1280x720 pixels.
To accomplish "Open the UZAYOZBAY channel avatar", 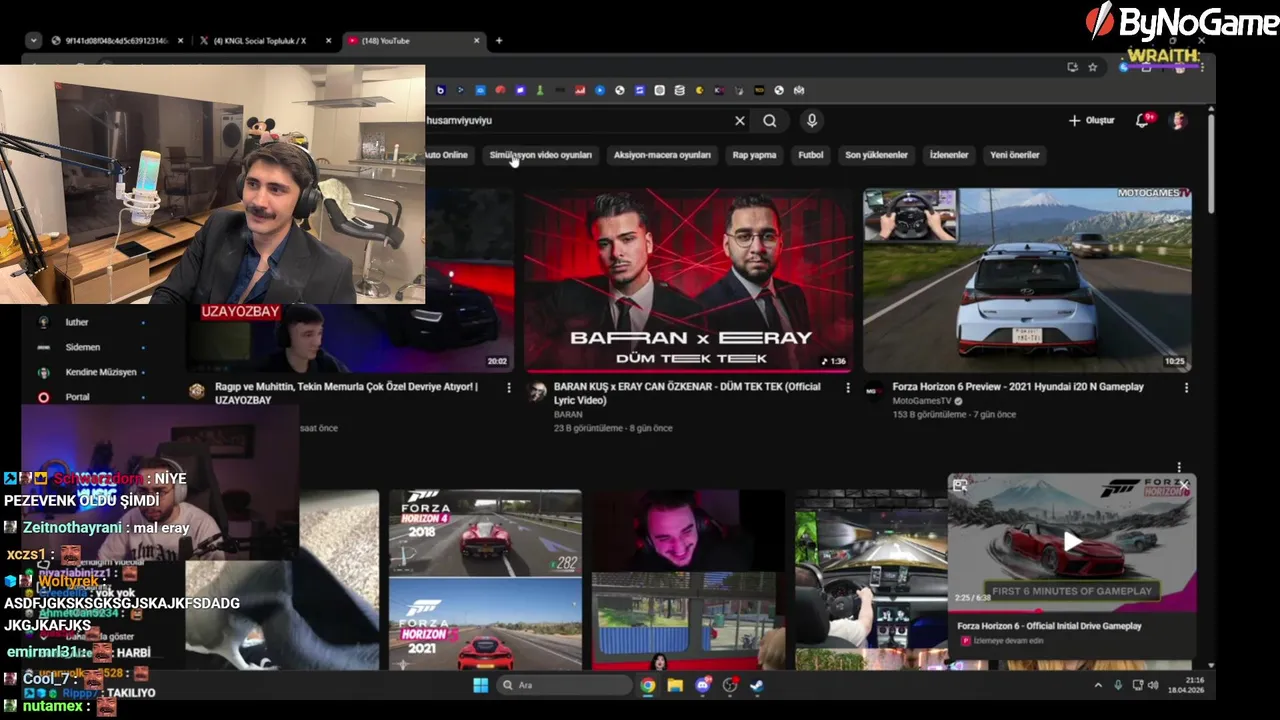I will [x=197, y=391].
